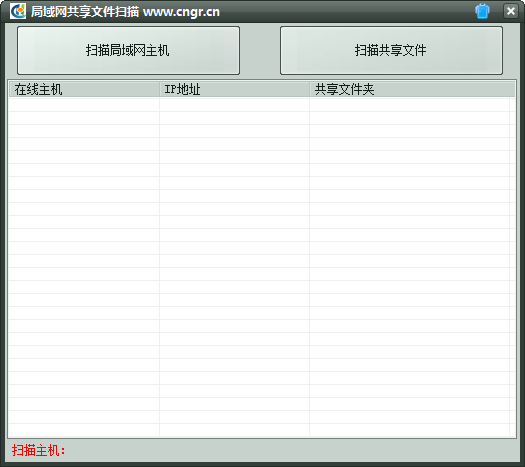Select the last empty row under 在线主机
This screenshot has width=525, height=467.
coord(84,430)
